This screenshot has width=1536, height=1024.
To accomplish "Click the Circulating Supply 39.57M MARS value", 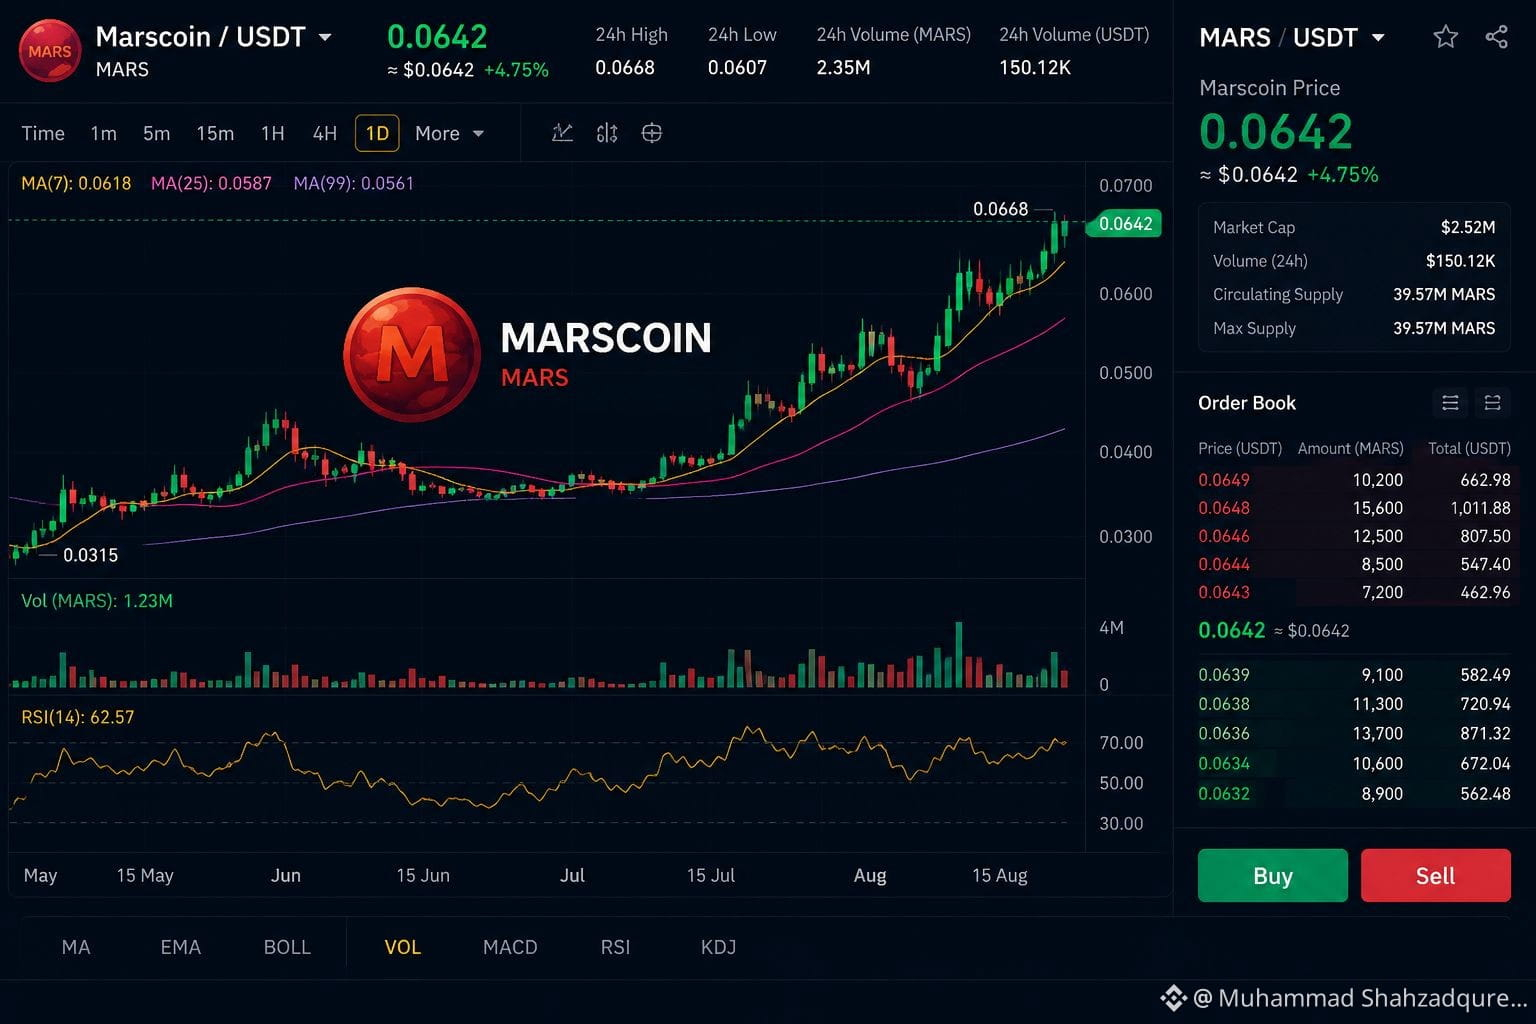I will pos(1444,294).
